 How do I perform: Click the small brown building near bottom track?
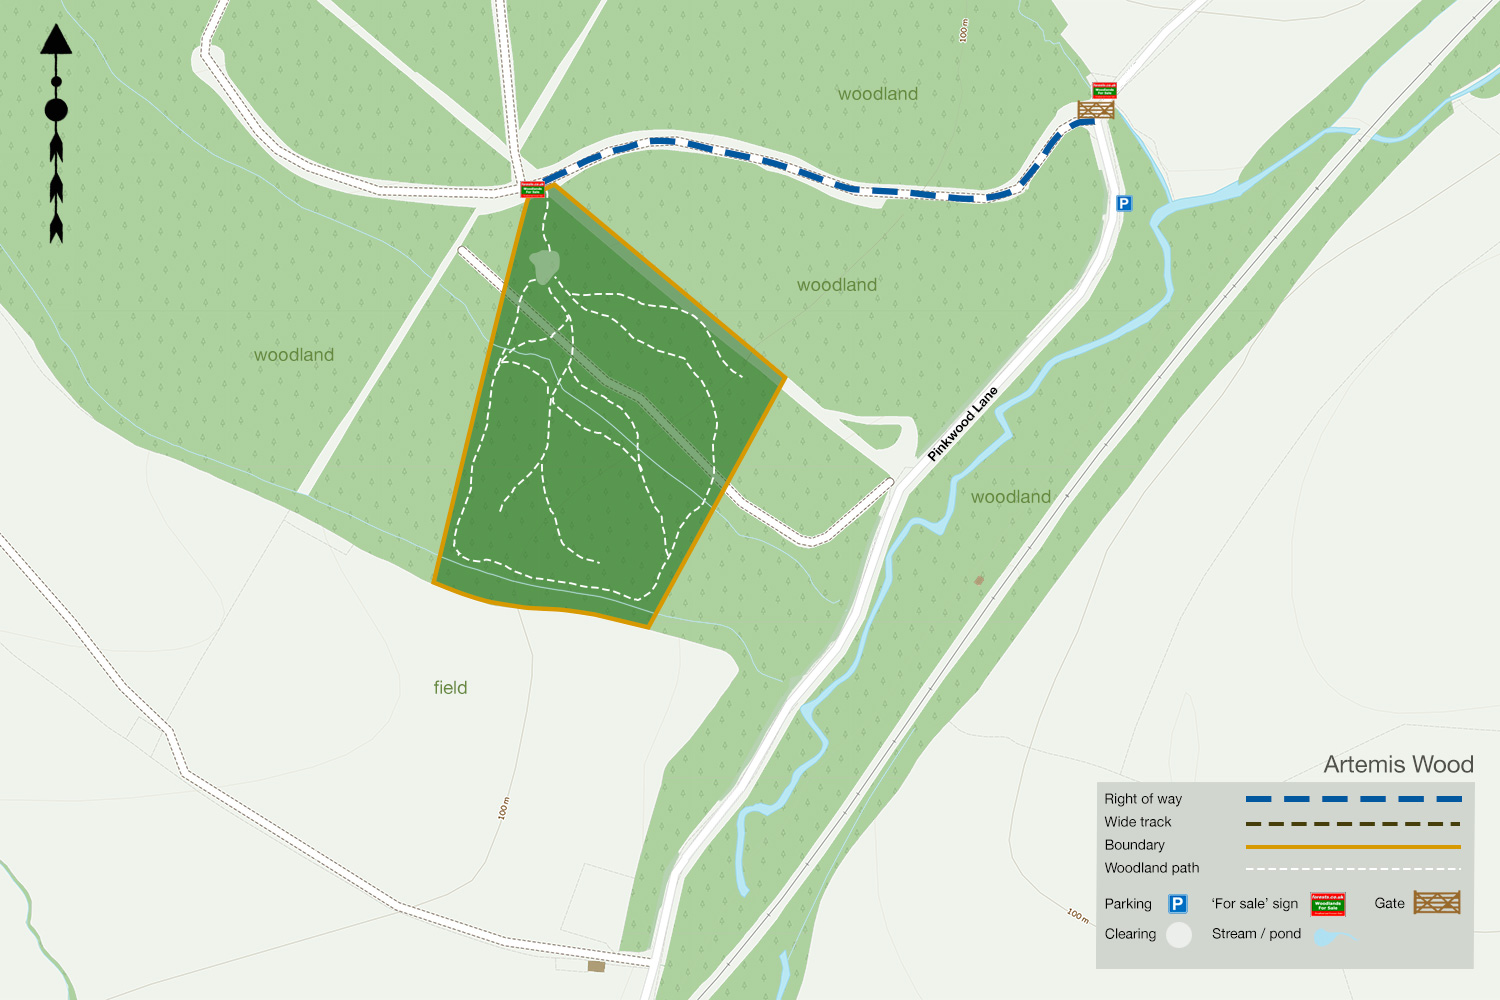[596, 966]
